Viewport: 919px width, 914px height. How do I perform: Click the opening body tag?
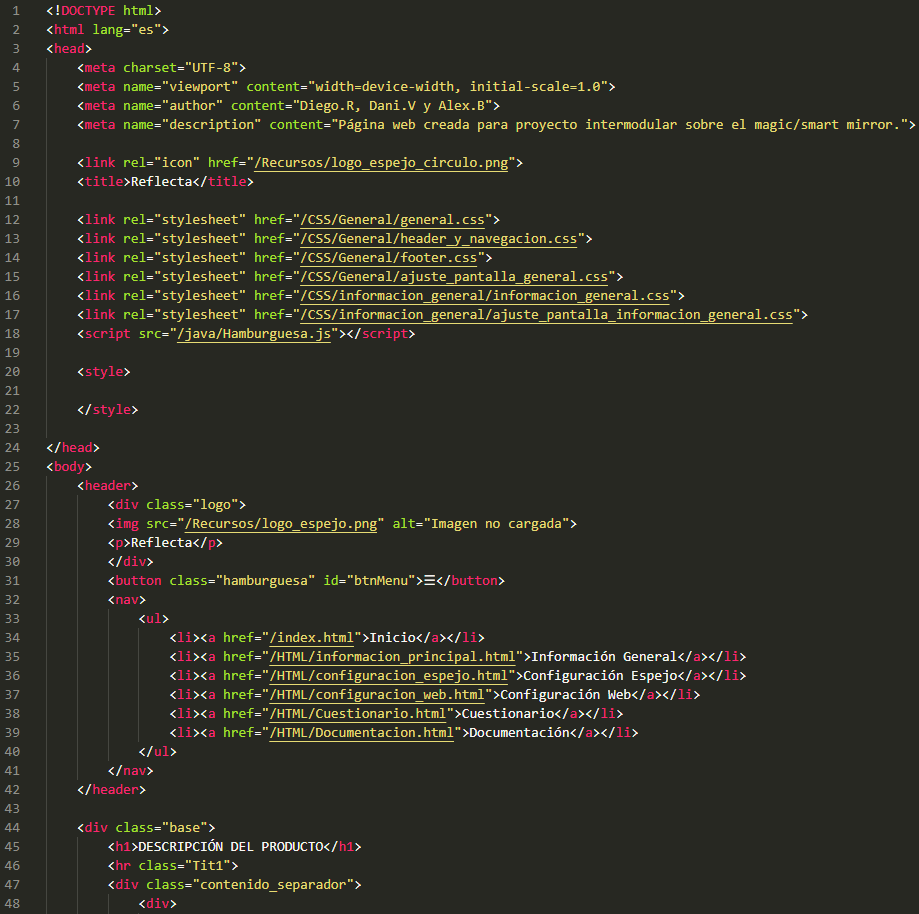69,467
